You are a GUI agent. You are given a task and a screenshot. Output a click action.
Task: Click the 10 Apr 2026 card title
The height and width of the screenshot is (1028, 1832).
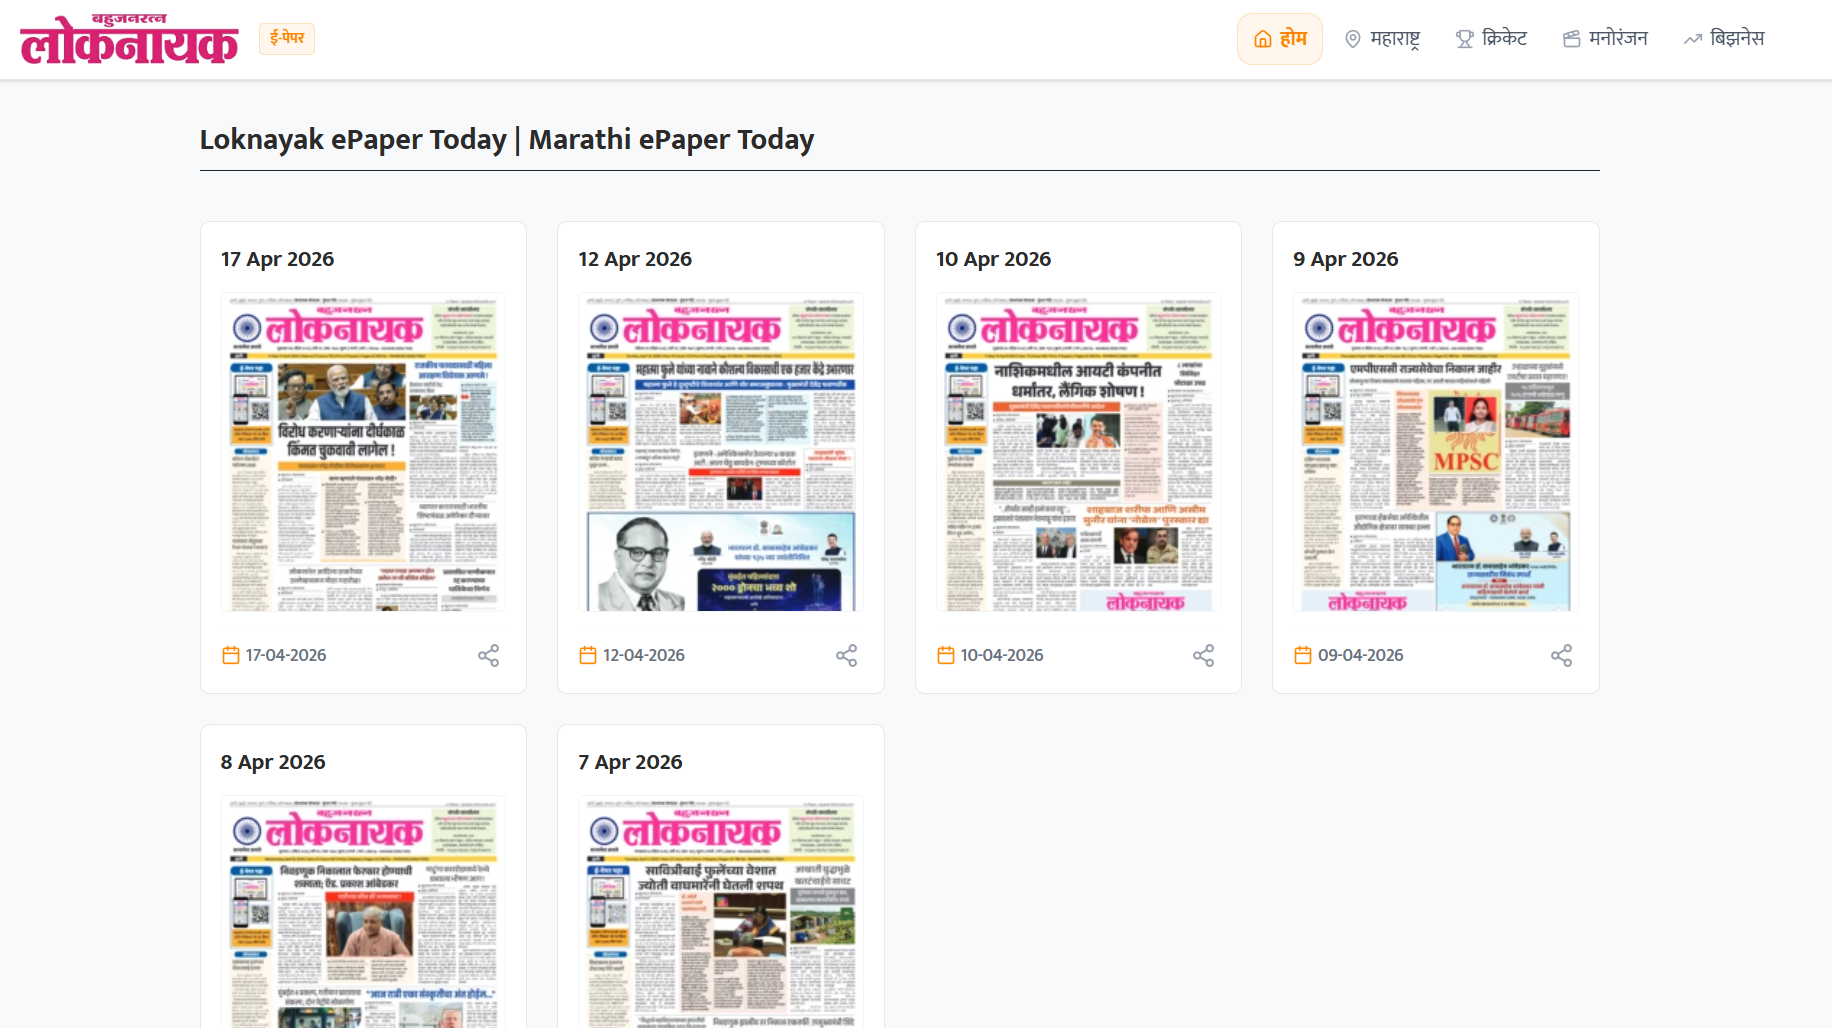(993, 259)
